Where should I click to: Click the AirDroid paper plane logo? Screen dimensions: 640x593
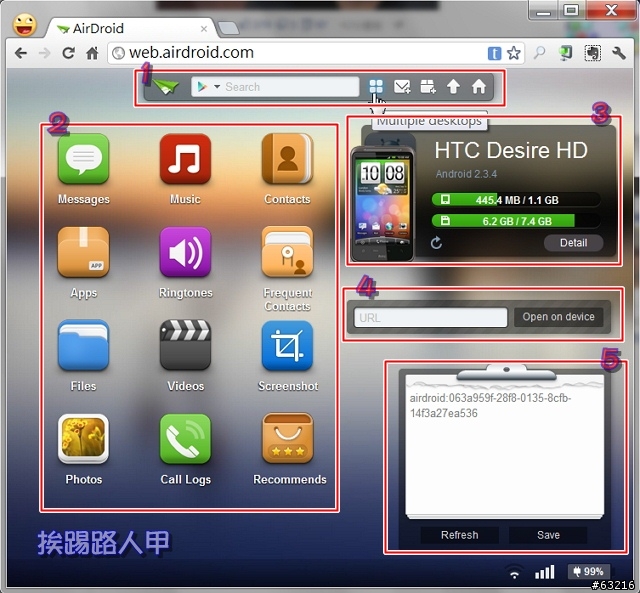(166, 86)
